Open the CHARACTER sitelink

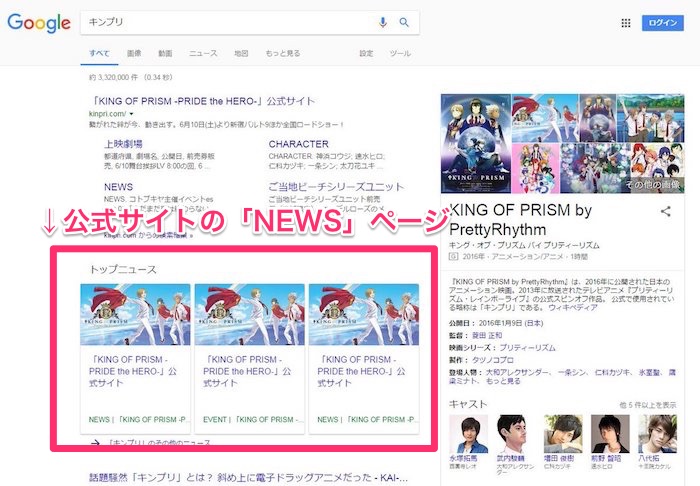(298, 144)
